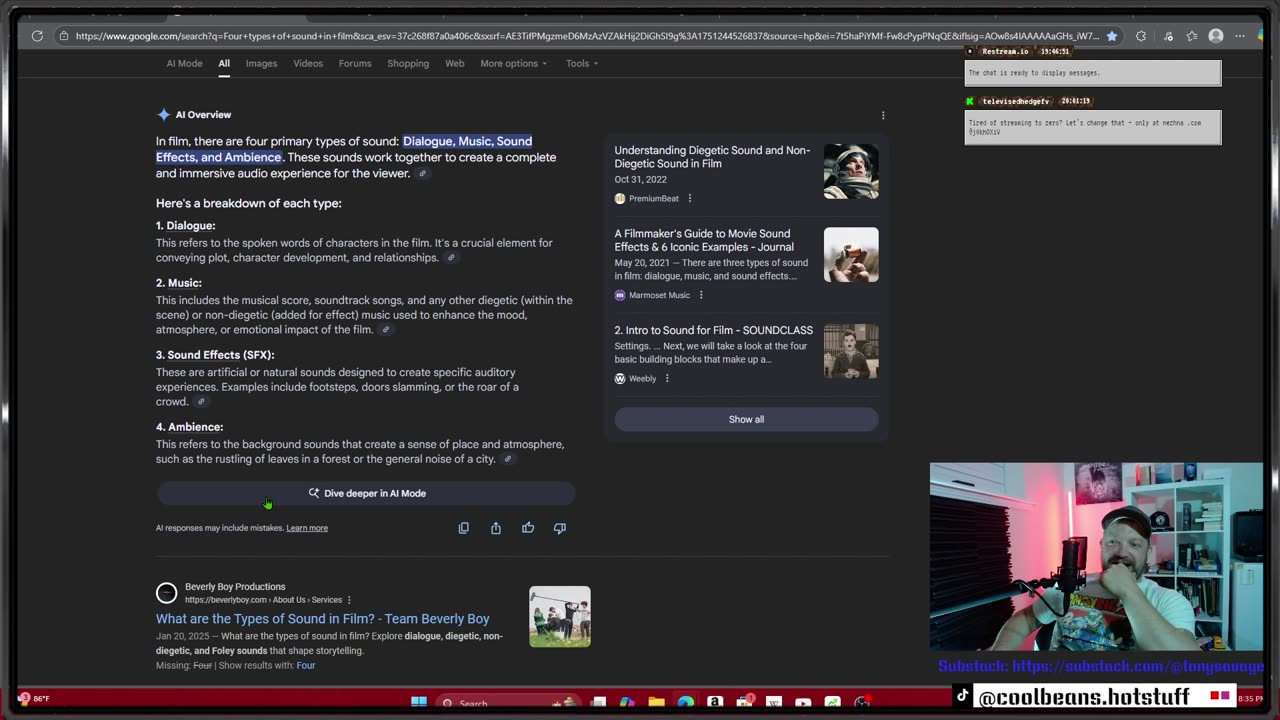Viewport: 1280px width, 720px height.
Task: Click the AI Overview heading
Action: tap(203, 115)
